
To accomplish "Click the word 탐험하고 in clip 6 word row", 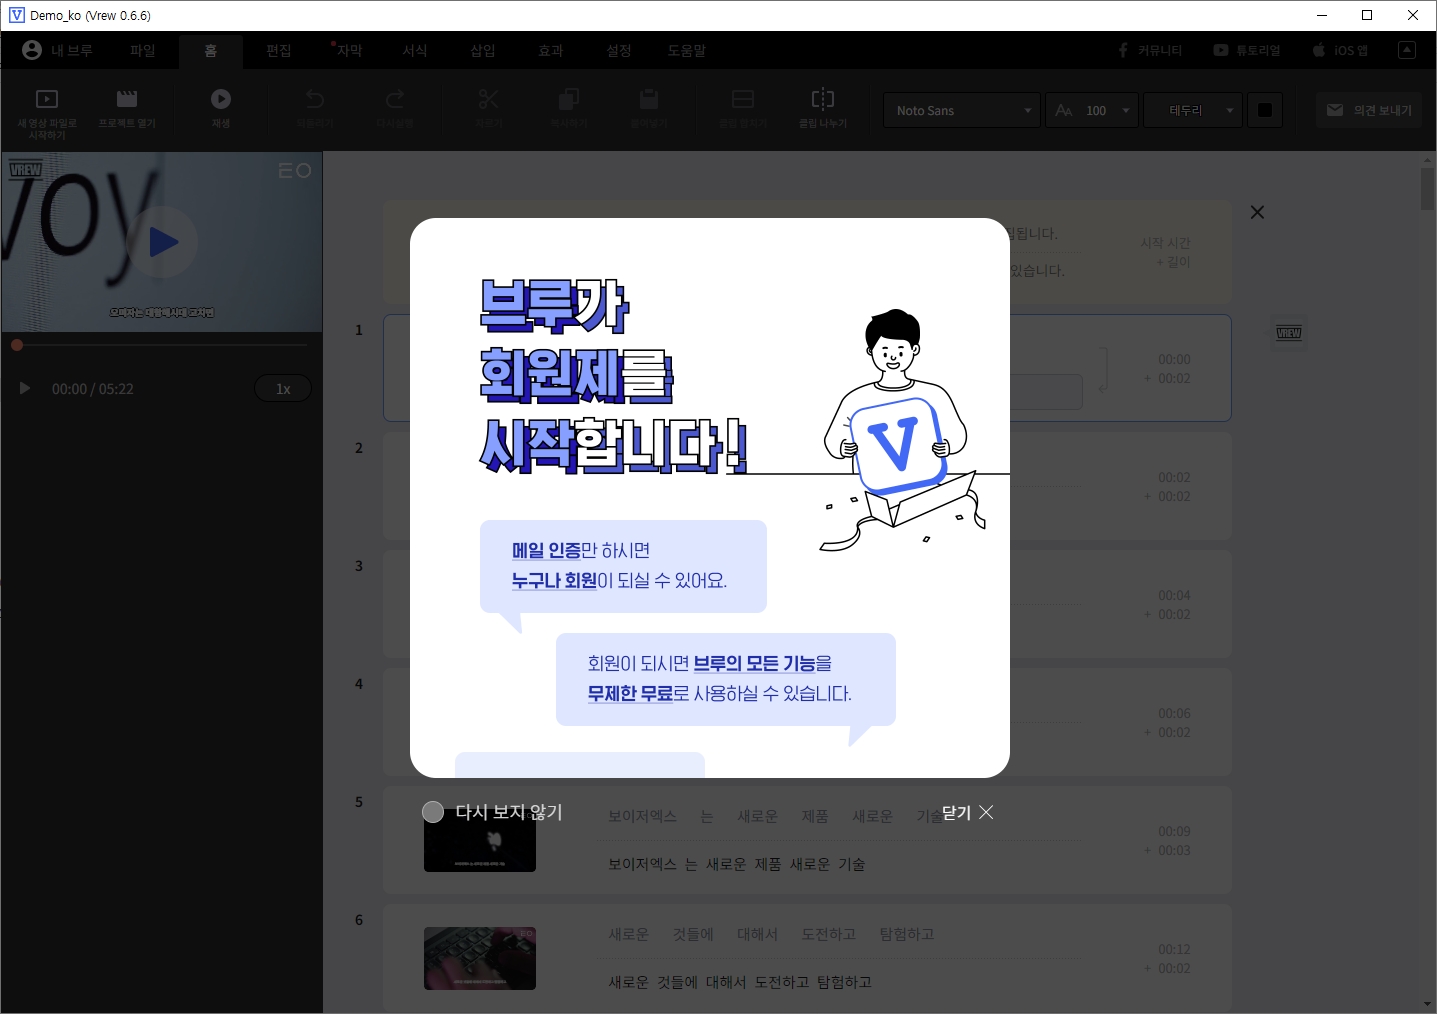I will coord(907,934).
